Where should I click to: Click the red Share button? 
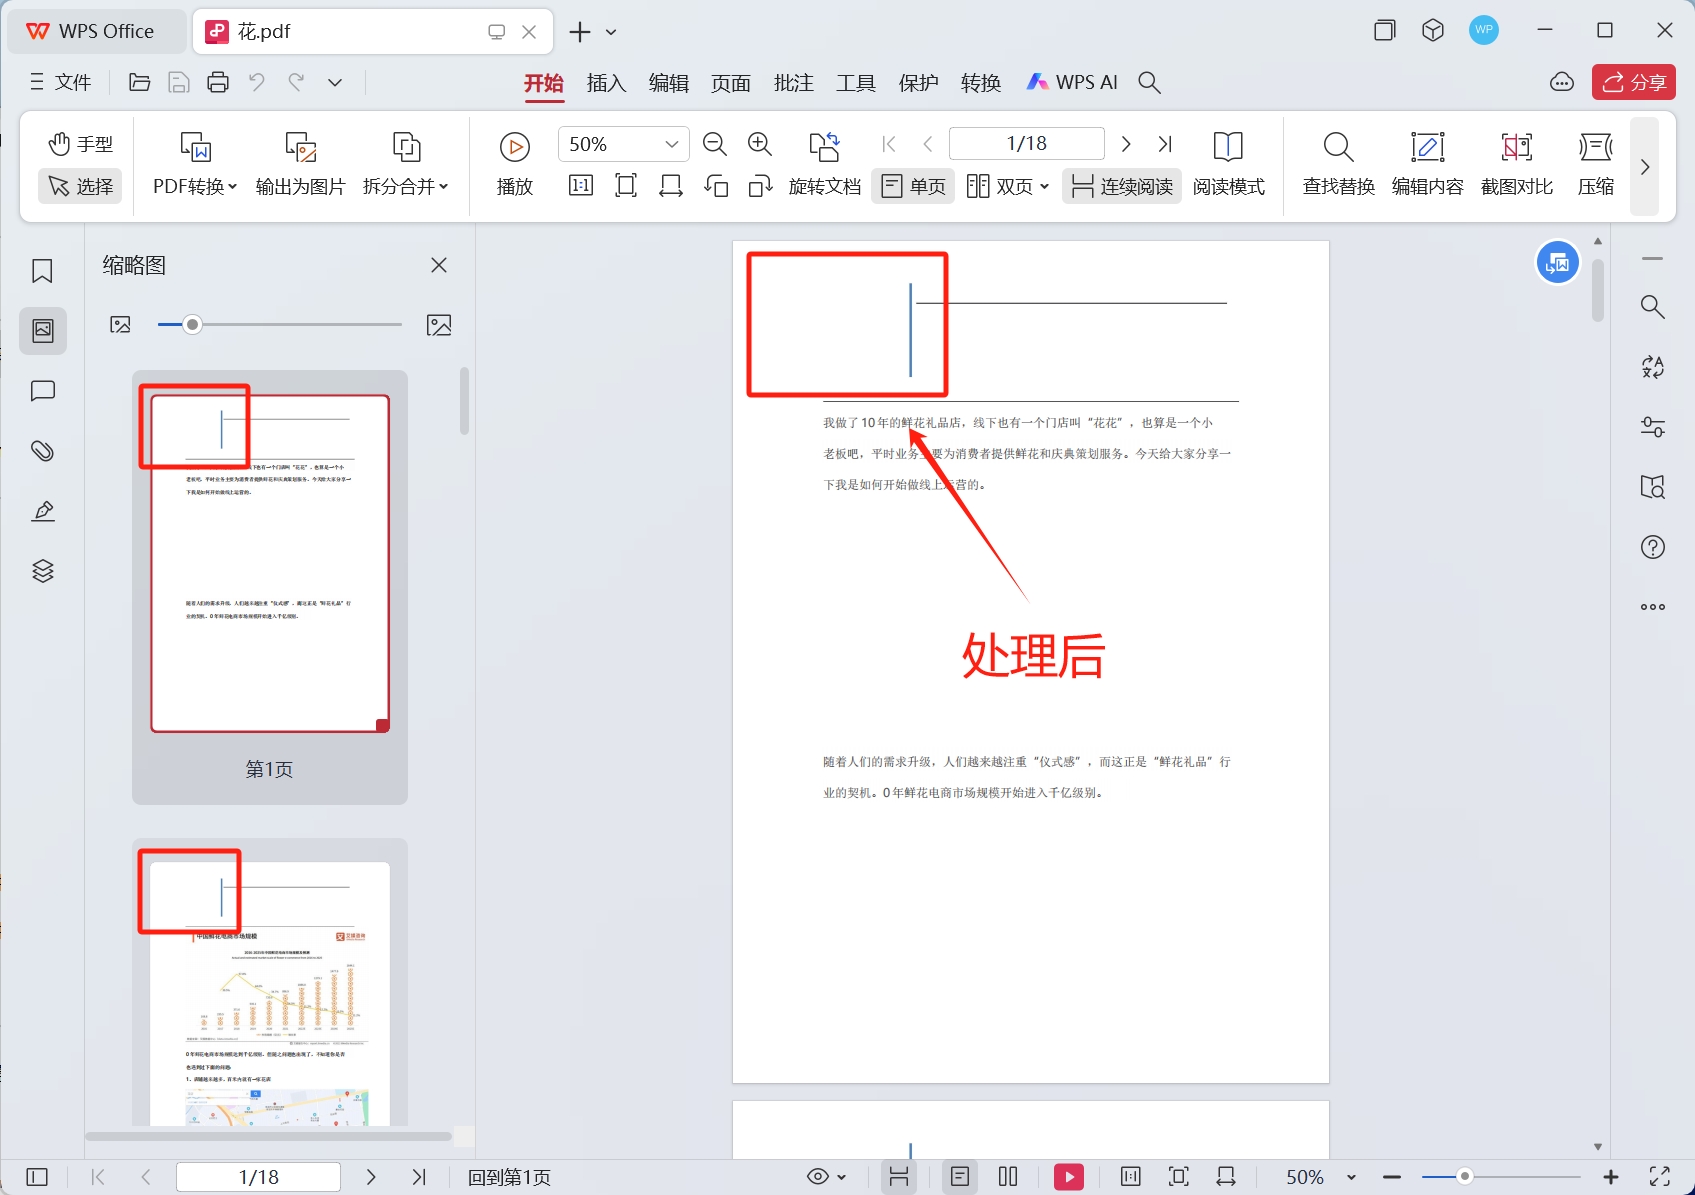click(1633, 83)
